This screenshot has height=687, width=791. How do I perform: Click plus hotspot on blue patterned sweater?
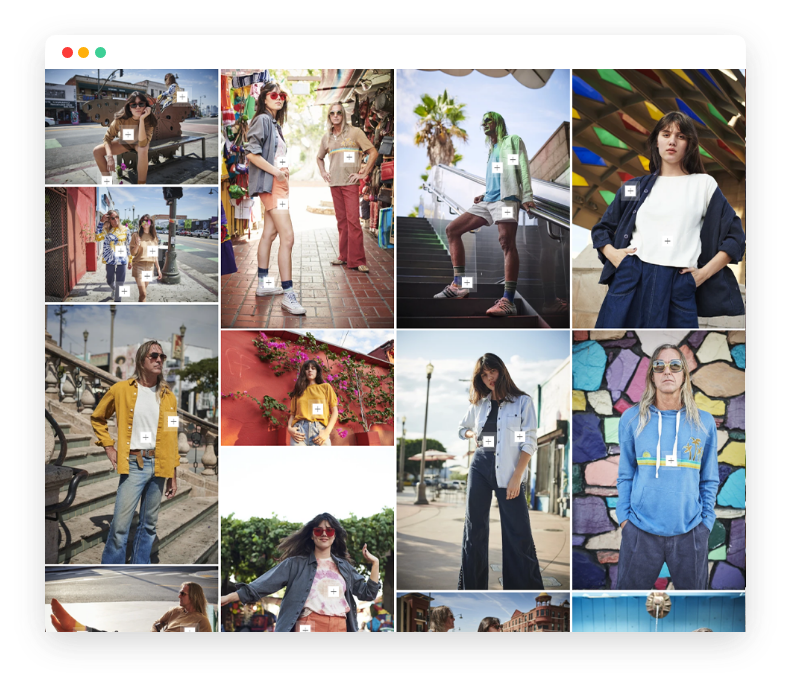click(x=120, y=251)
